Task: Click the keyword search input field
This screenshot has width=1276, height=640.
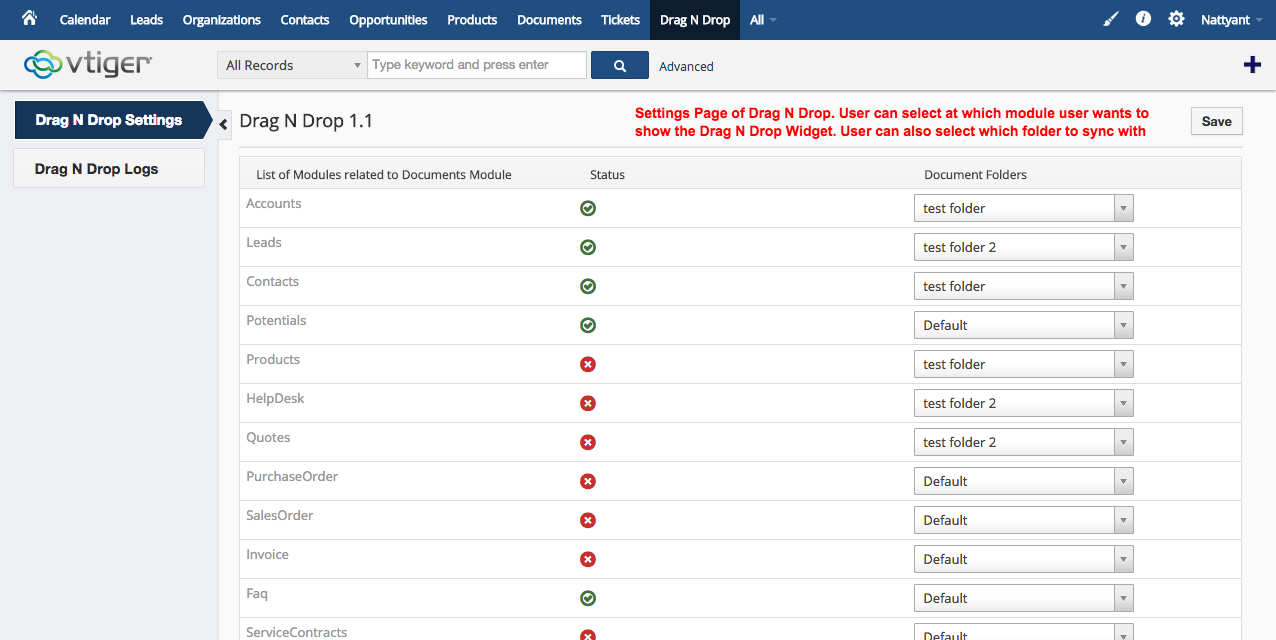Action: click(x=477, y=65)
